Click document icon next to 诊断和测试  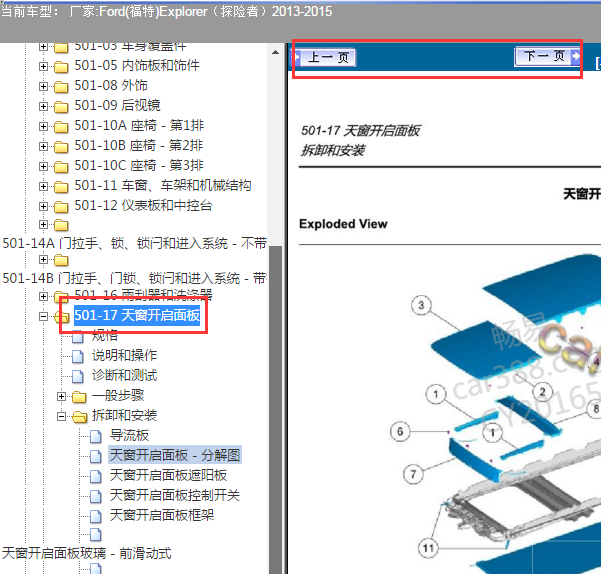point(78,376)
